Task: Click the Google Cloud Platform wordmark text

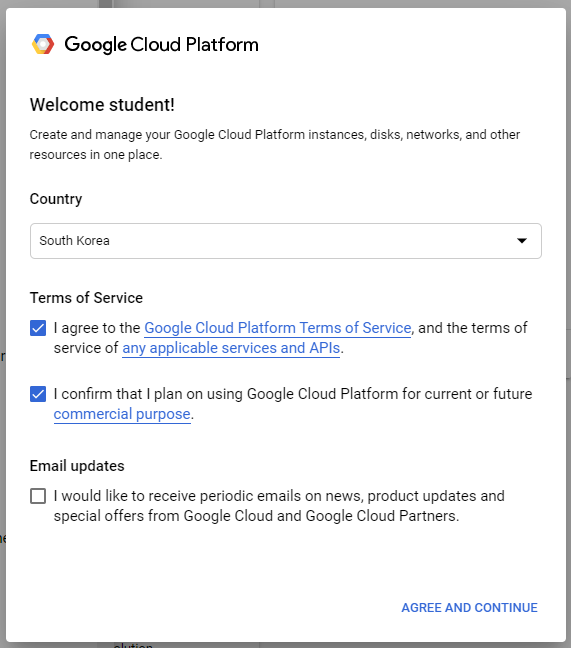Action: pos(162,45)
